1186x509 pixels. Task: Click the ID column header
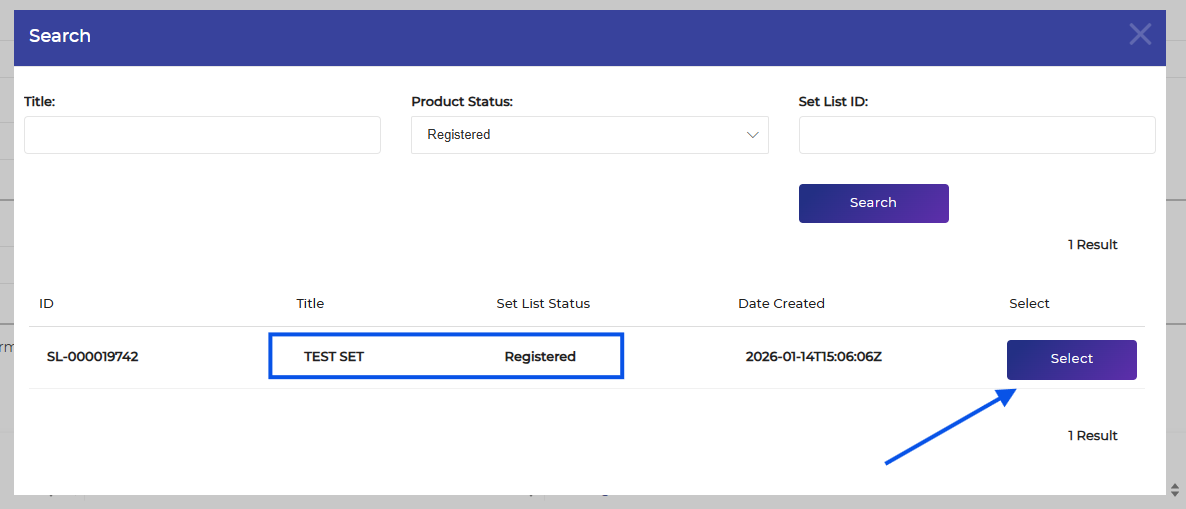46,303
